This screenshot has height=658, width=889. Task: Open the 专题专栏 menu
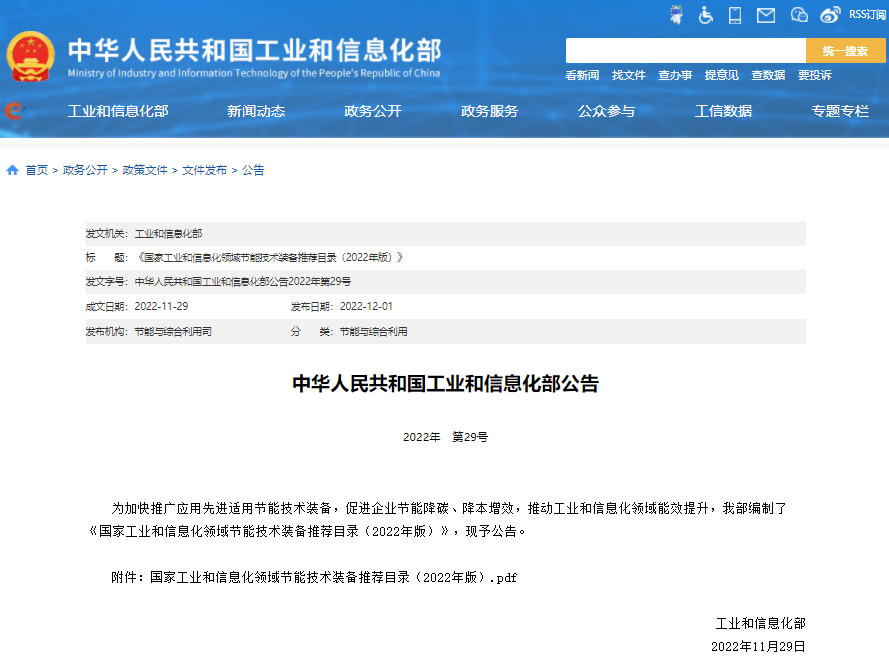(x=840, y=111)
